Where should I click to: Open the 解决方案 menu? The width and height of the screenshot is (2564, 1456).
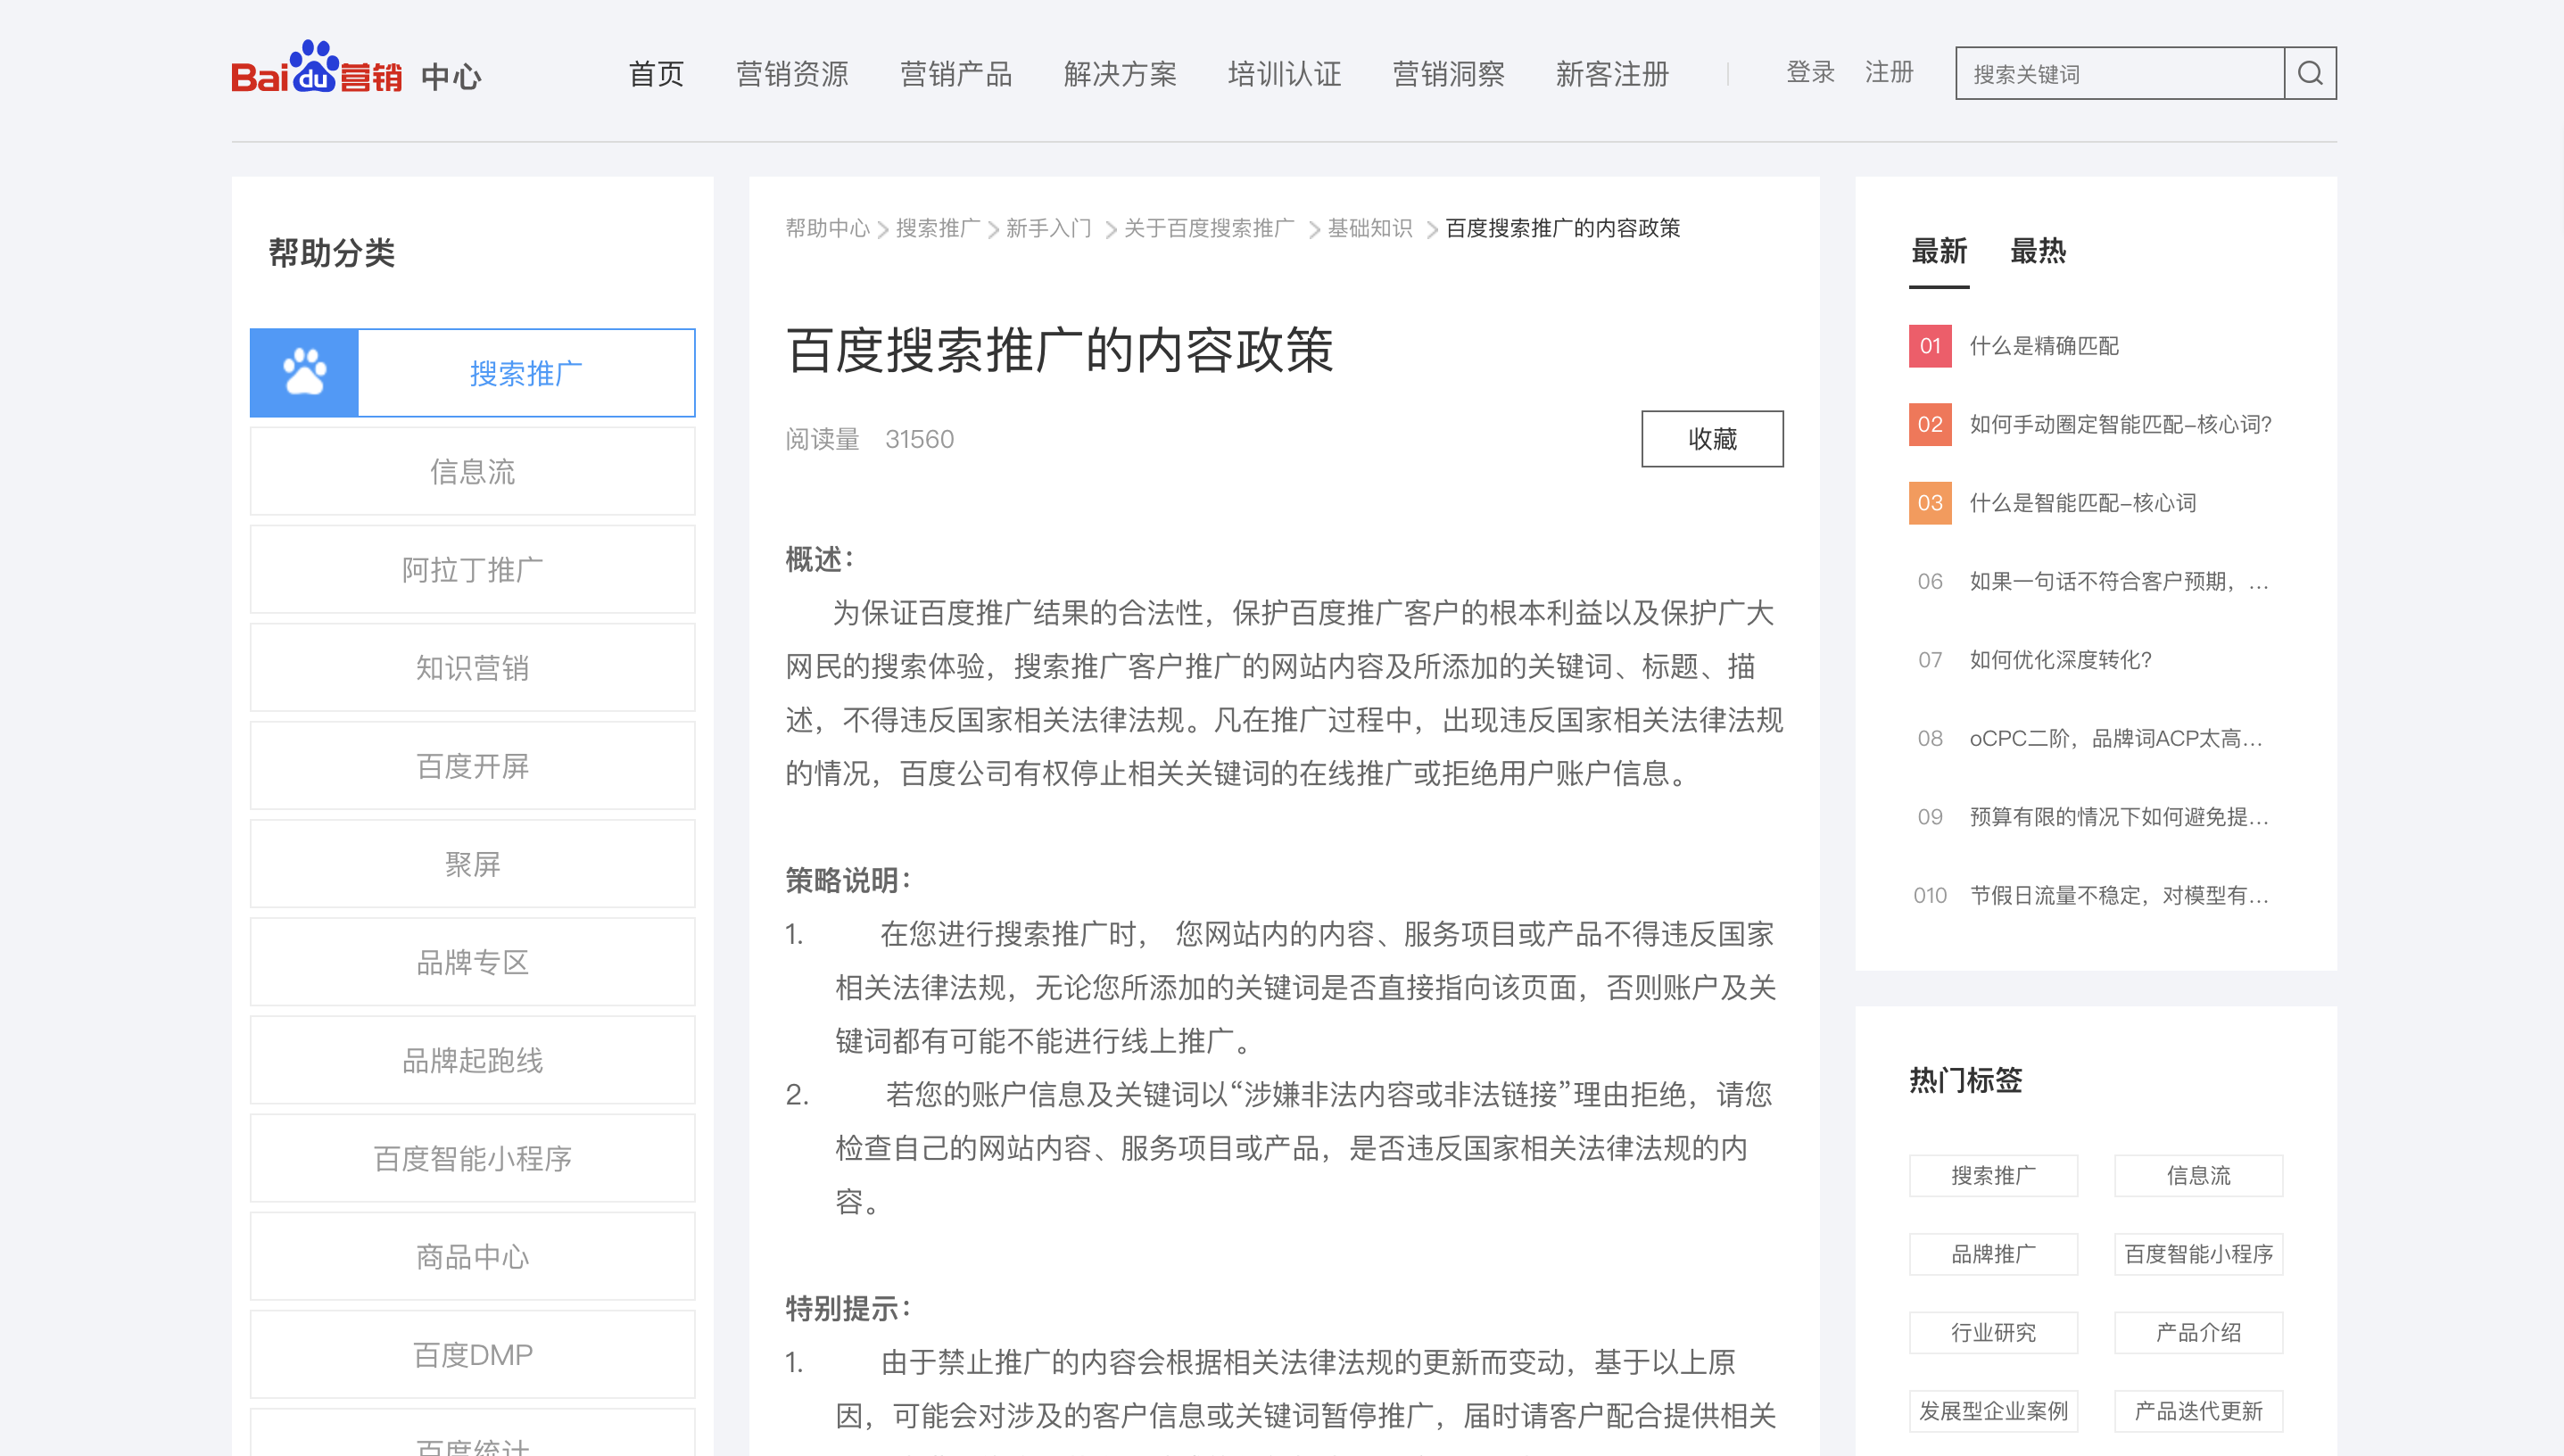(1120, 74)
